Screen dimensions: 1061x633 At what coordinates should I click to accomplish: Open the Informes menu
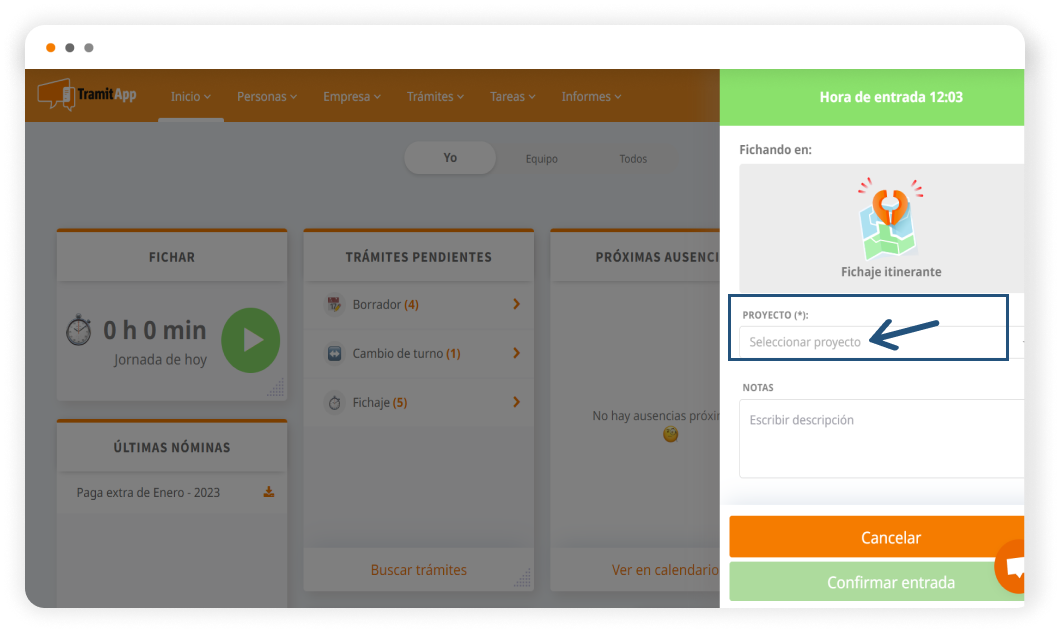point(591,97)
